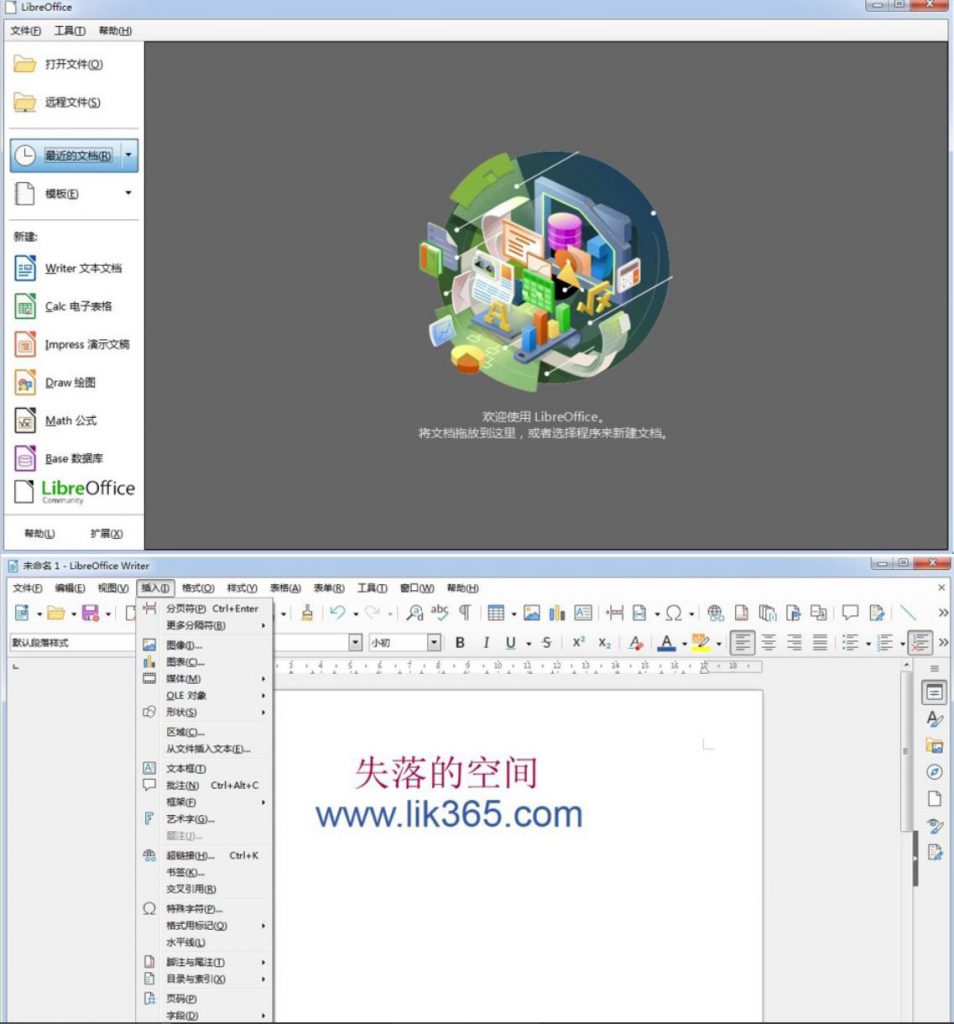Toggle formatting marks pilcrow icon
Image resolution: width=954 pixels, height=1024 pixels.
[465, 613]
